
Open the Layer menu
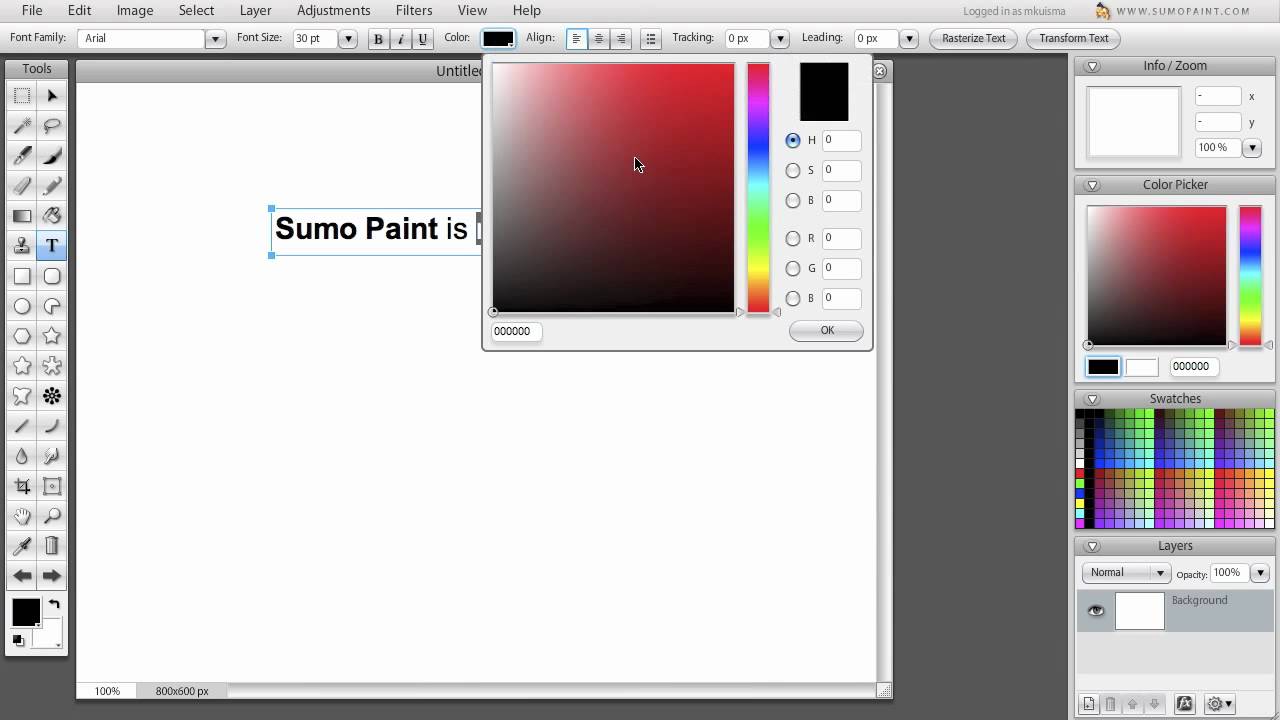pos(256,10)
